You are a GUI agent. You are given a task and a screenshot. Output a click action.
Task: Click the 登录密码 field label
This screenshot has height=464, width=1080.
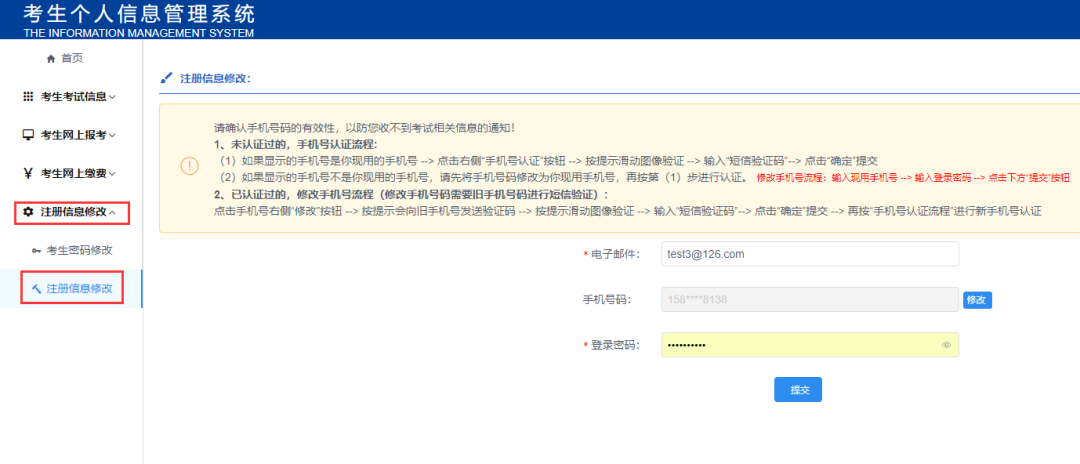click(x=616, y=345)
